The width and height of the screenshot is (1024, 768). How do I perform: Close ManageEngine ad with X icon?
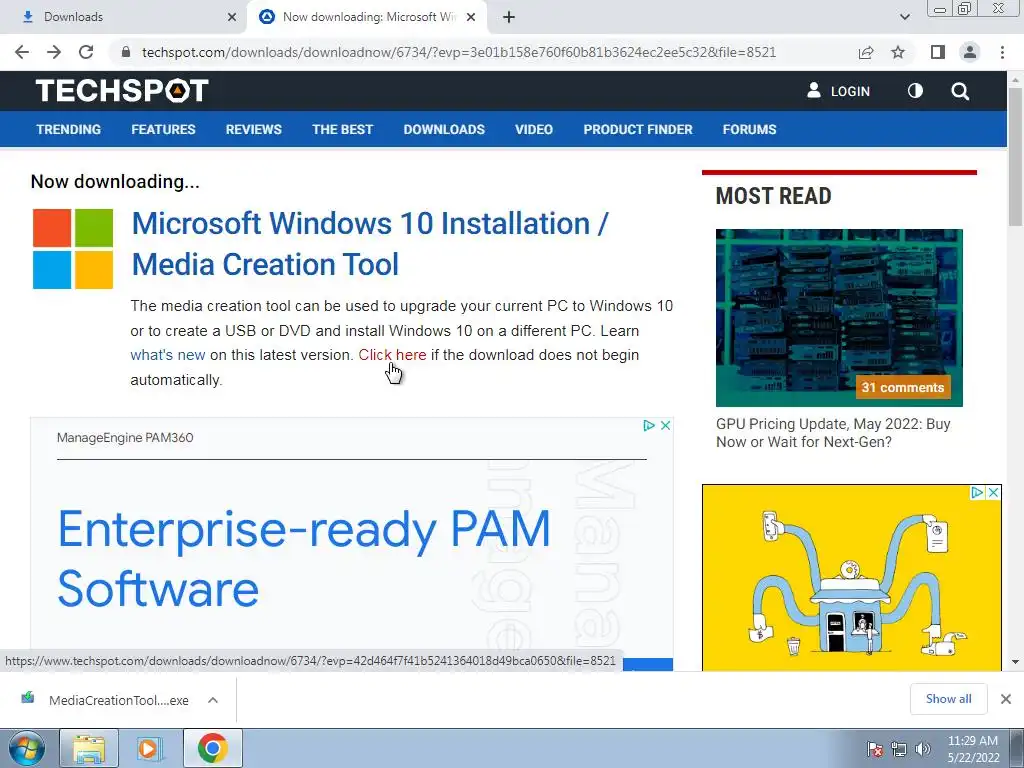[x=665, y=425]
